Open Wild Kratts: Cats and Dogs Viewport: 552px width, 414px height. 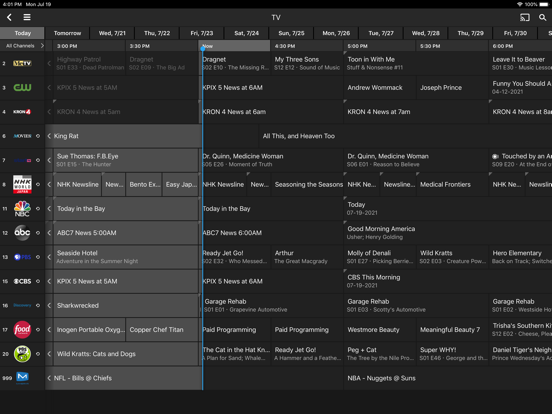point(126,354)
